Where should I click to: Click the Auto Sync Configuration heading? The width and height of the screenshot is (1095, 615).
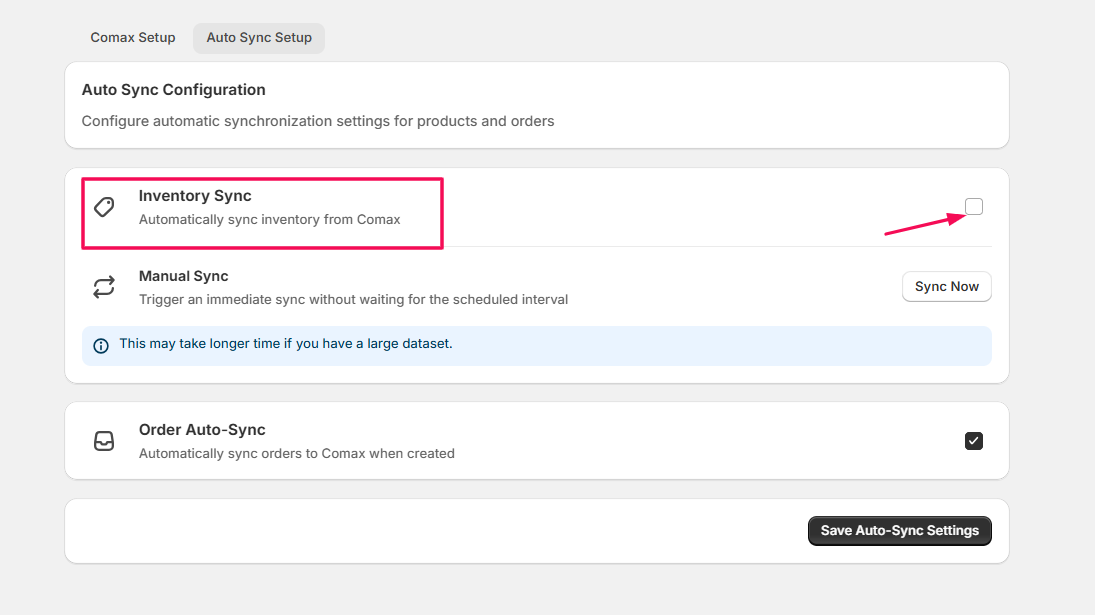click(x=174, y=90)
